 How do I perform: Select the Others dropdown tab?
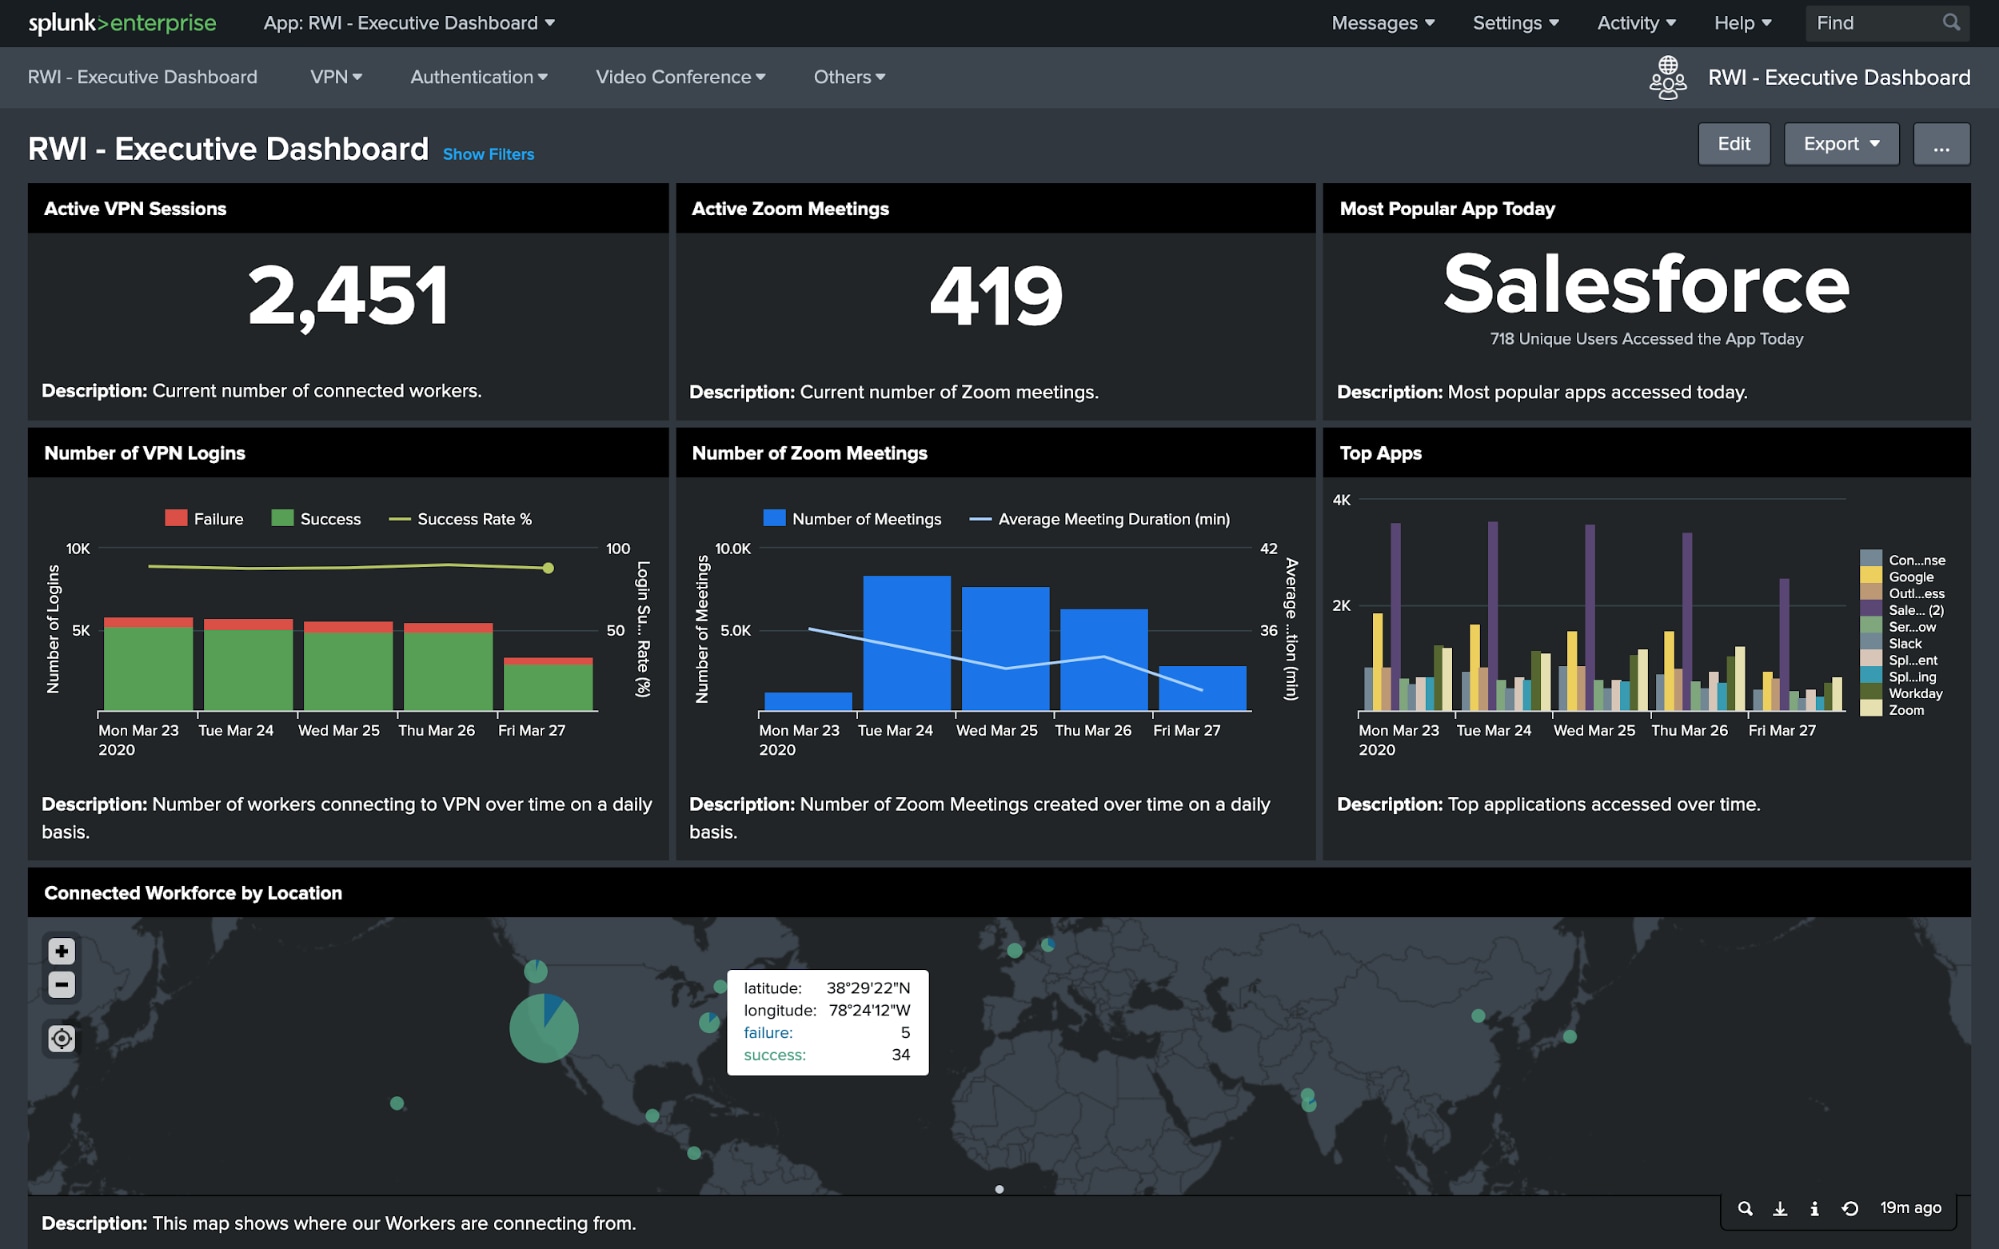point(850,76)
